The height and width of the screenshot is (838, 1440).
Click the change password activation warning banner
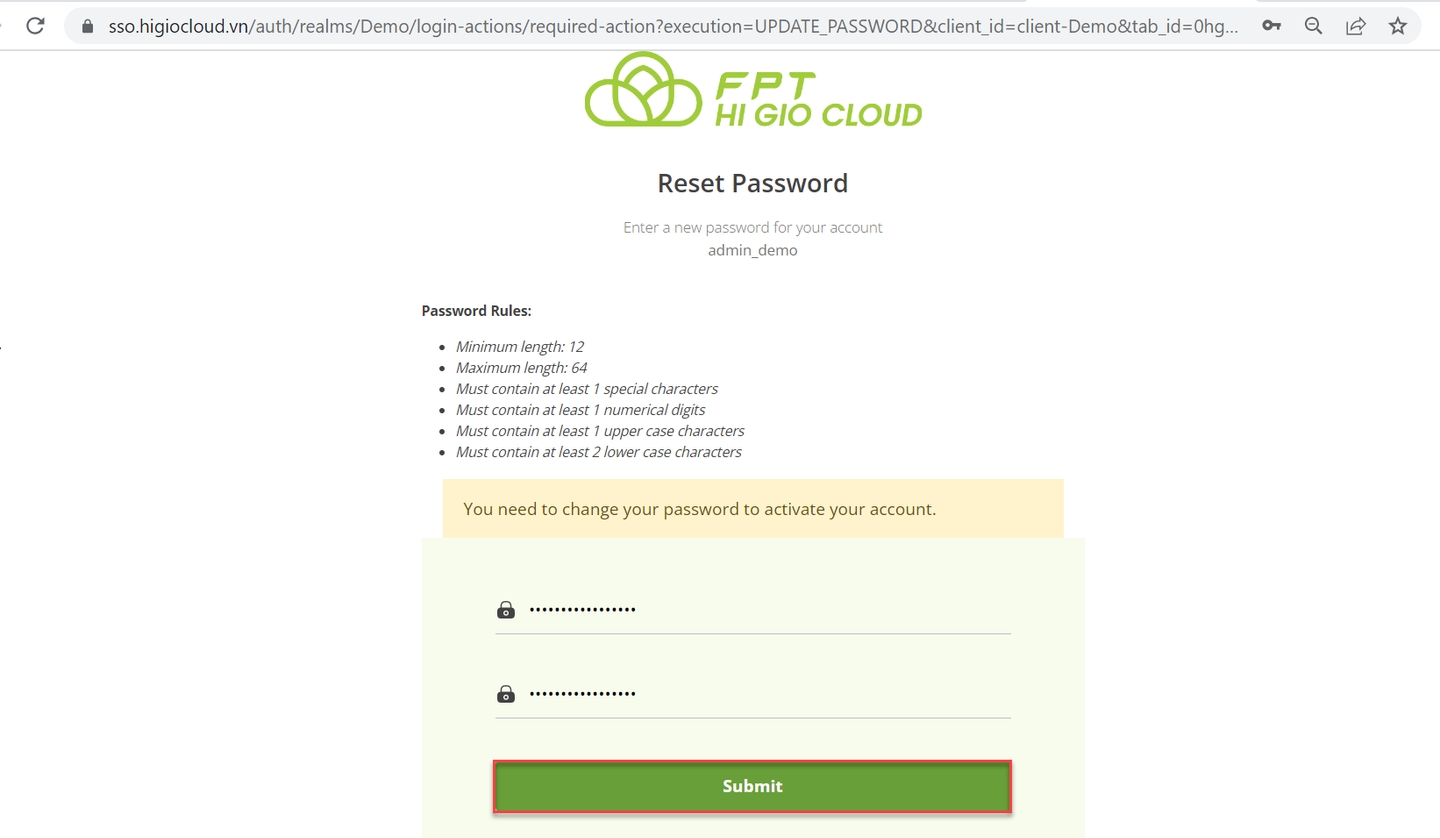pos(752,509)
